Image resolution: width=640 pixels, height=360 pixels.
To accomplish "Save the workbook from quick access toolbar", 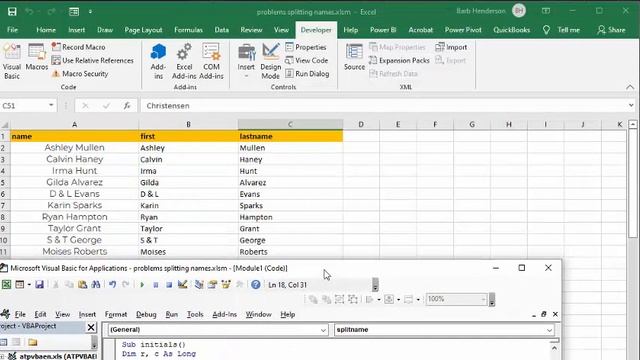I will [12, 11].
